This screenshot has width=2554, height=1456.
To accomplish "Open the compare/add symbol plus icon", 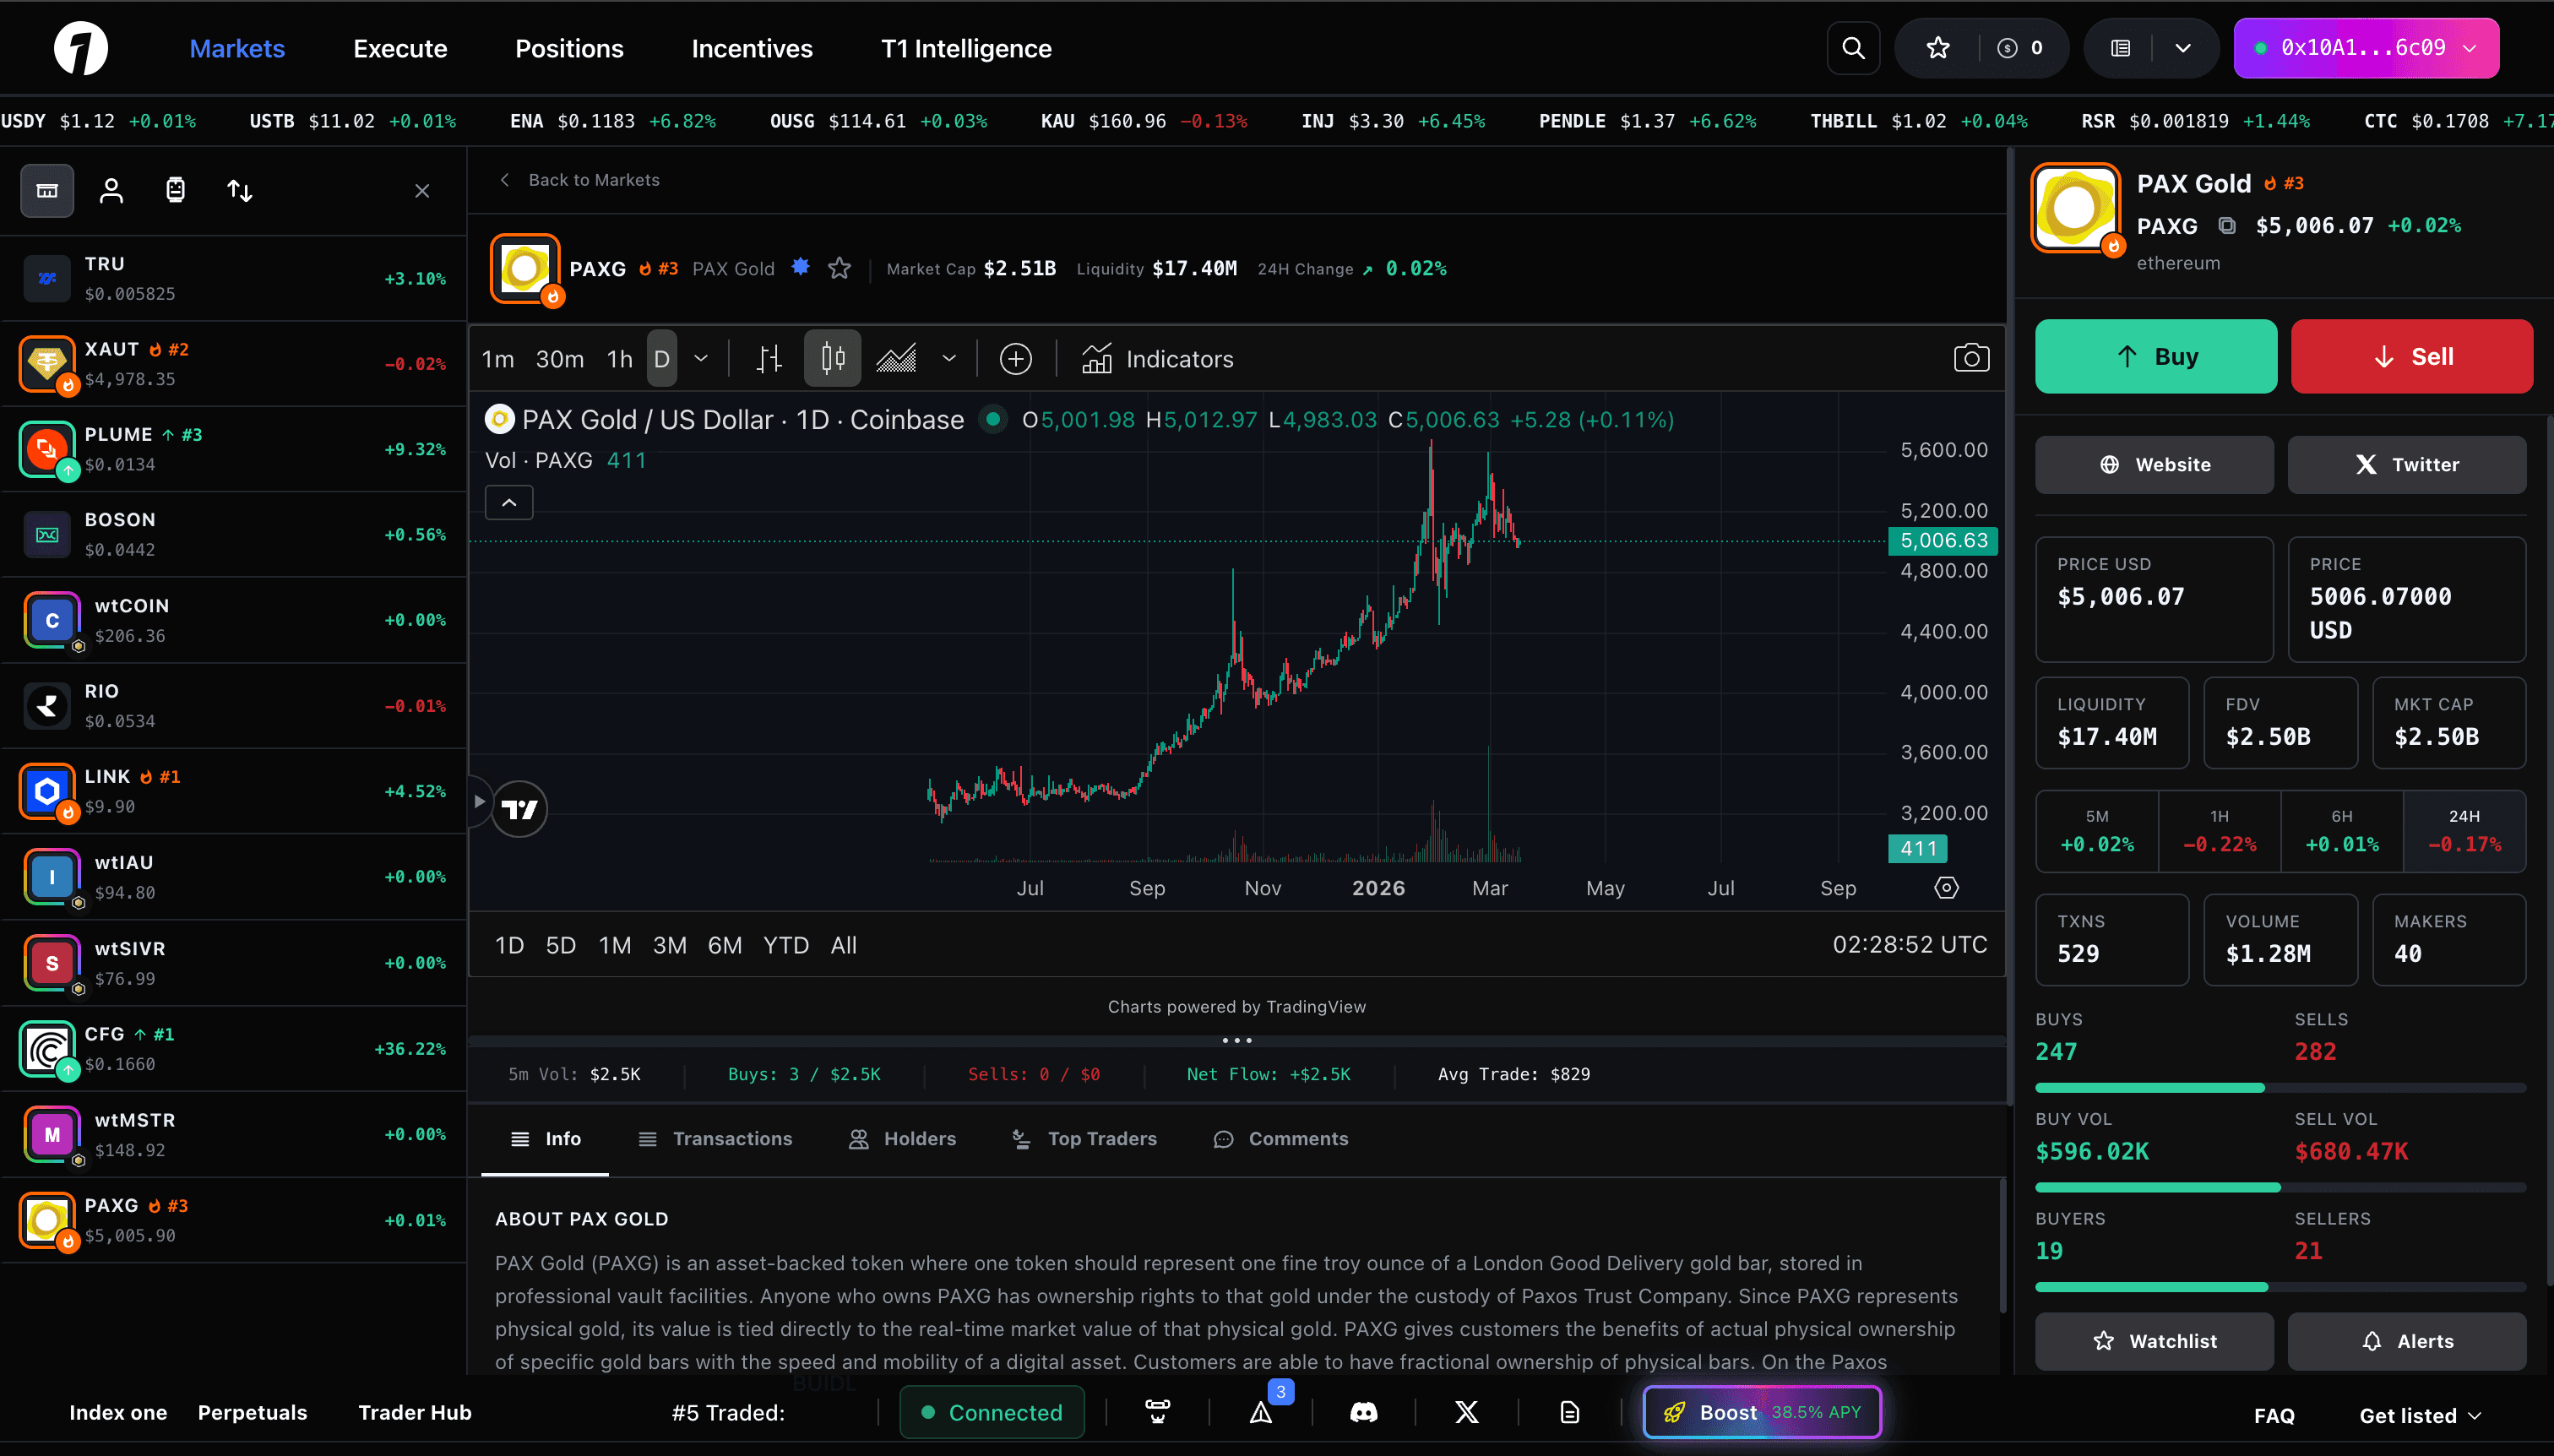I will point(1014,358).
